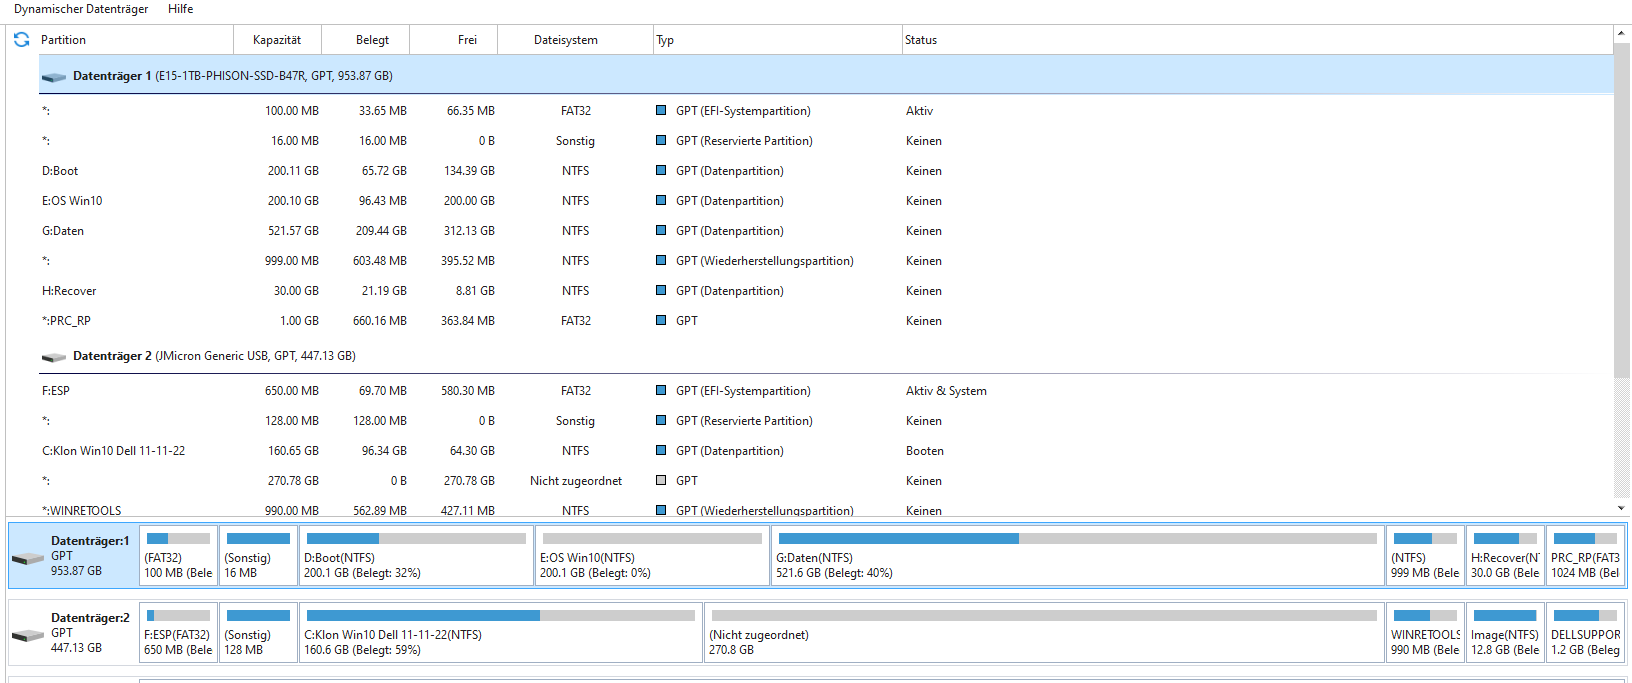Click the Datenträger:2 drive icon in disk map

27,635
